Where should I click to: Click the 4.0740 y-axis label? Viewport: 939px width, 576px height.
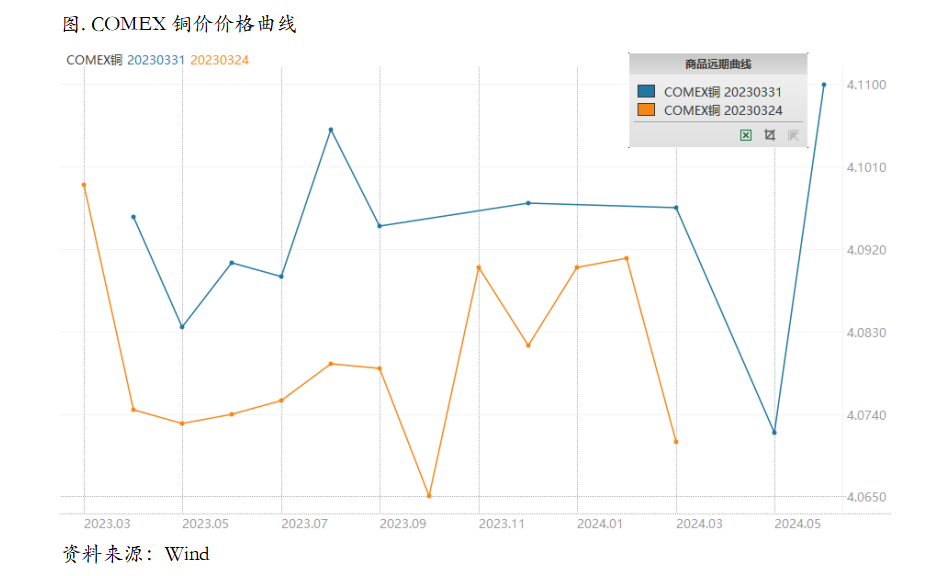click(866, 416)
